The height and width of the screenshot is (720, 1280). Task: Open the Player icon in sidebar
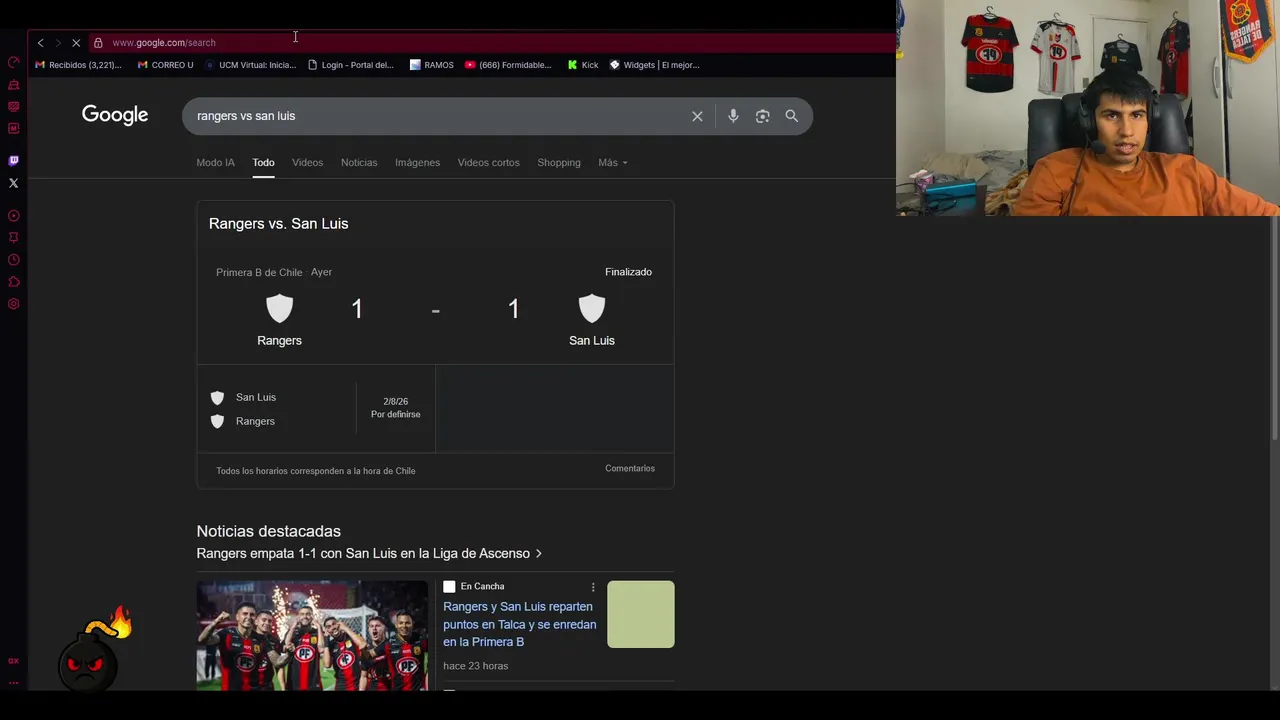click(14, 216)
